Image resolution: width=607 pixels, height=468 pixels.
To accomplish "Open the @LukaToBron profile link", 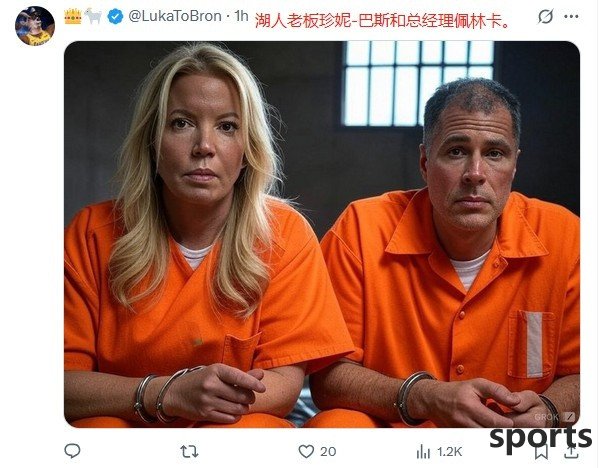I will click(175, 16).
